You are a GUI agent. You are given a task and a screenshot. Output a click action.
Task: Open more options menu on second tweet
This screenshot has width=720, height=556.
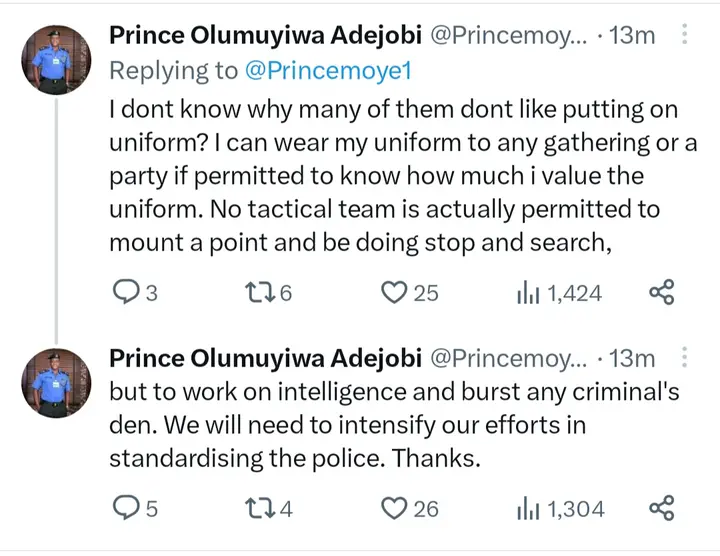[685, 358]
